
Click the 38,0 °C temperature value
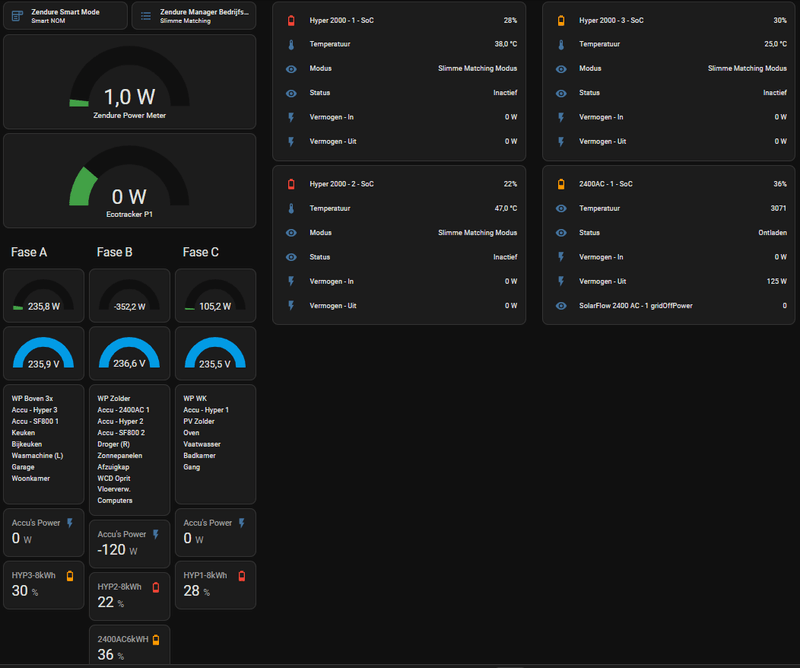tap(505, 44)
